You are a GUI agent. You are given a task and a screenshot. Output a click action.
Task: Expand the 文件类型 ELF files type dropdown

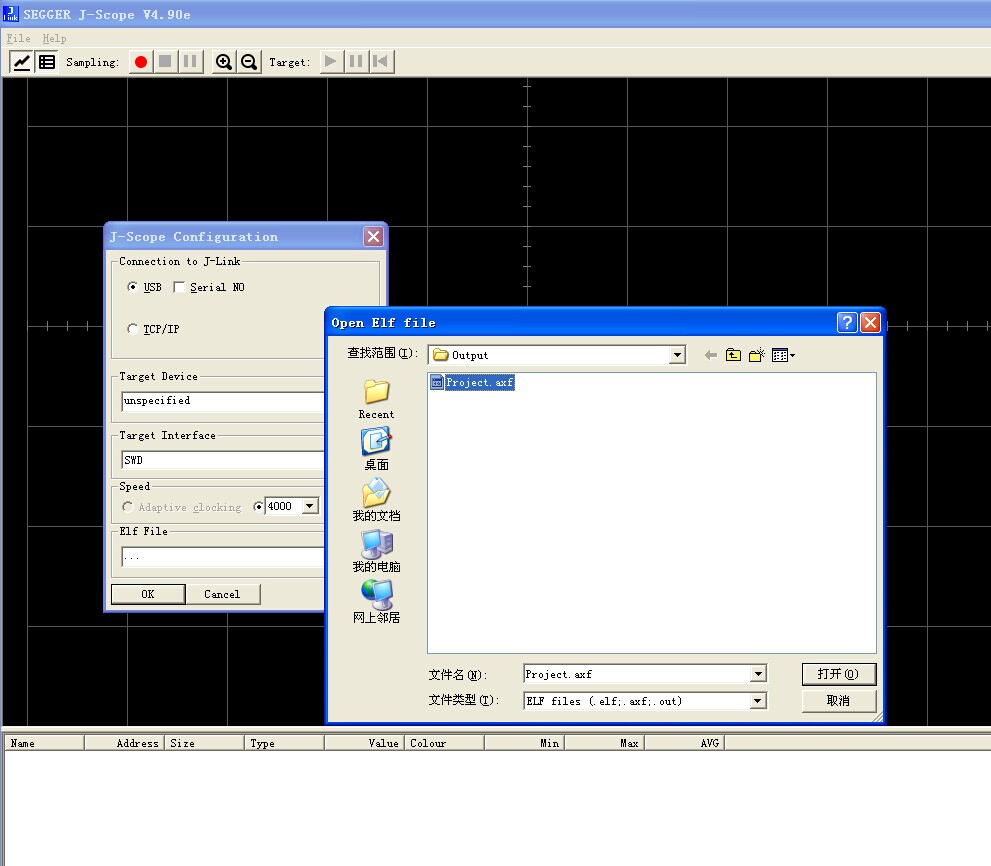coord(757,700)
